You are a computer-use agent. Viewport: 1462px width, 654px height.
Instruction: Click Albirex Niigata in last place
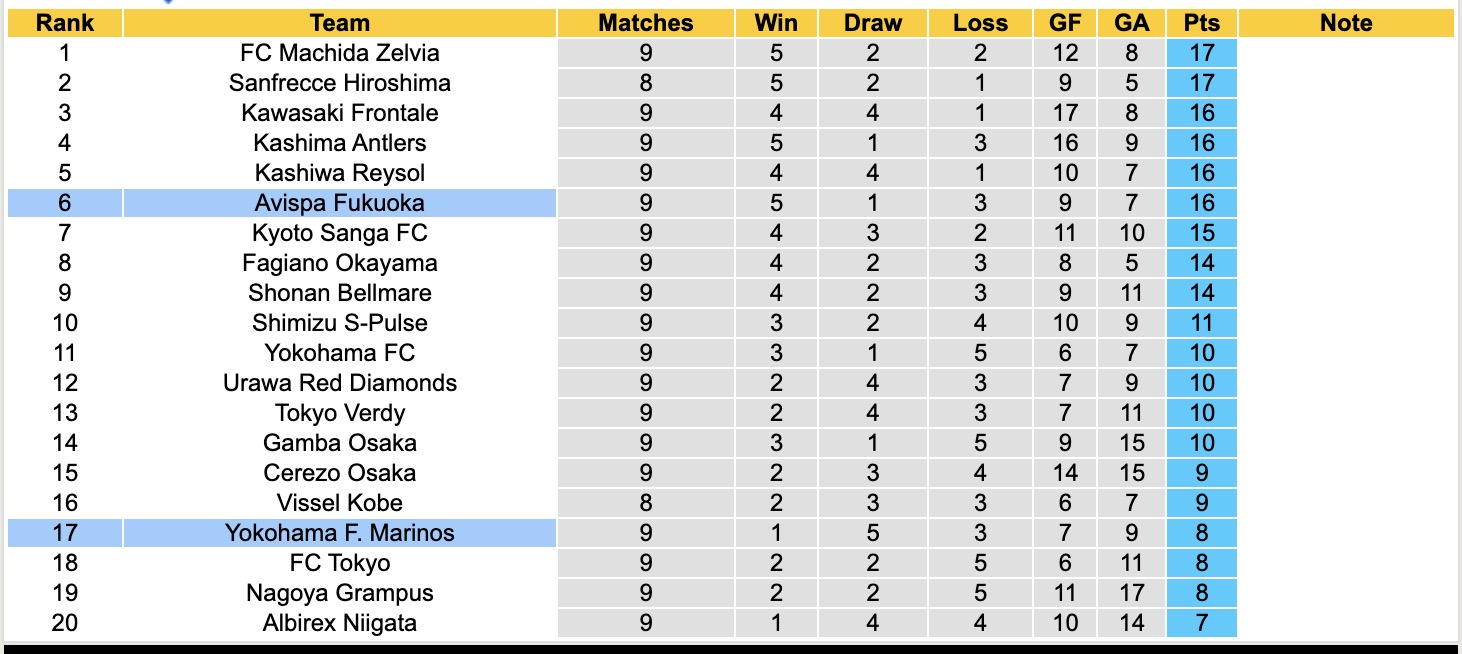340,623
